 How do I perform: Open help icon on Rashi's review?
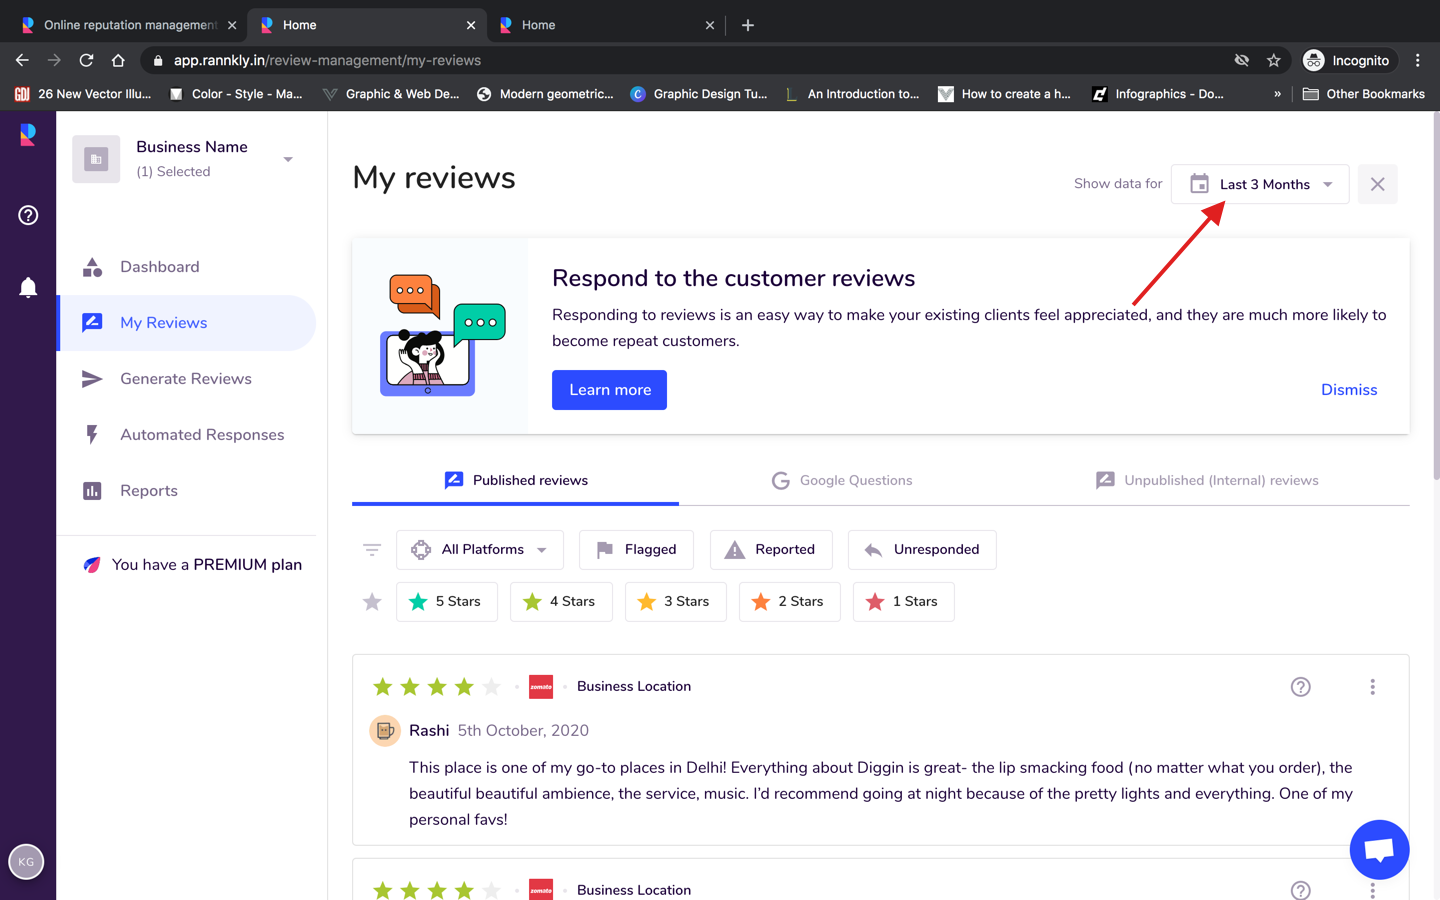pos(1300,687)
